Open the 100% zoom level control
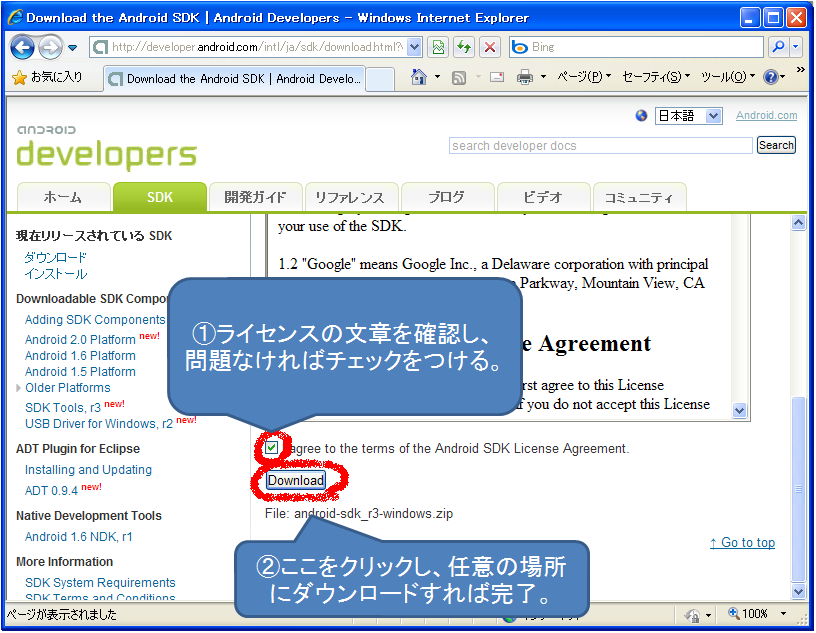This screenshot has width=816, height=633. pyautogui.click(x=748, y=614)
